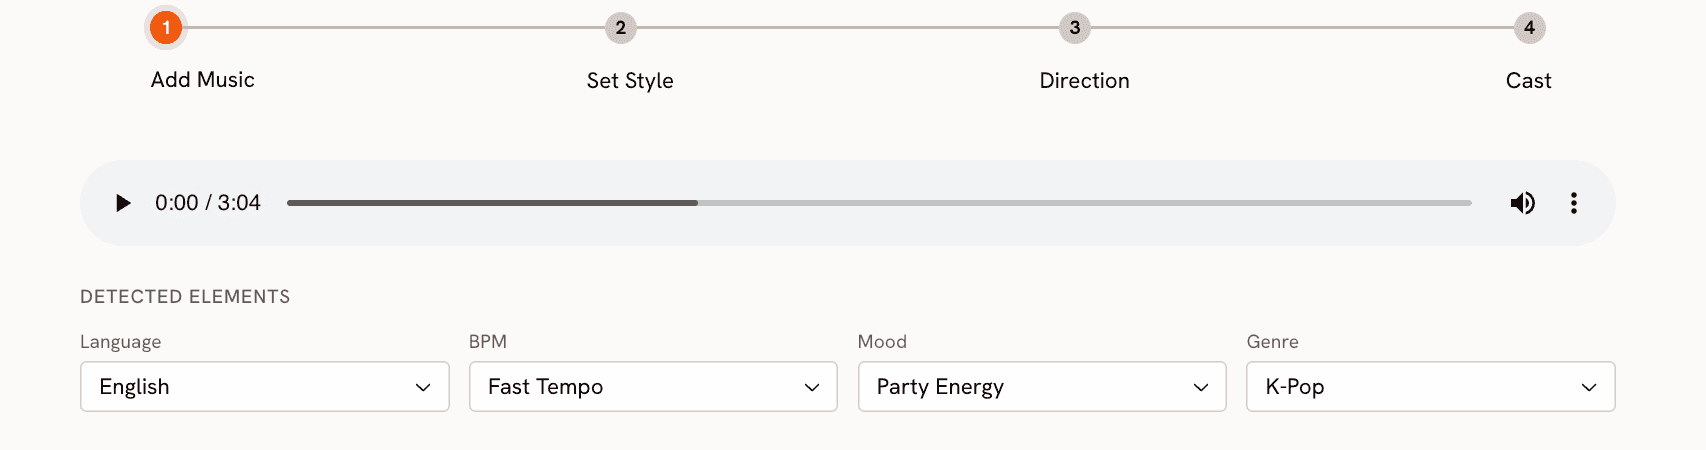Click the chevron arrow in the BPM field
Image resolution: width=1706 pixels, height=450 pixels.
[812, 387]
